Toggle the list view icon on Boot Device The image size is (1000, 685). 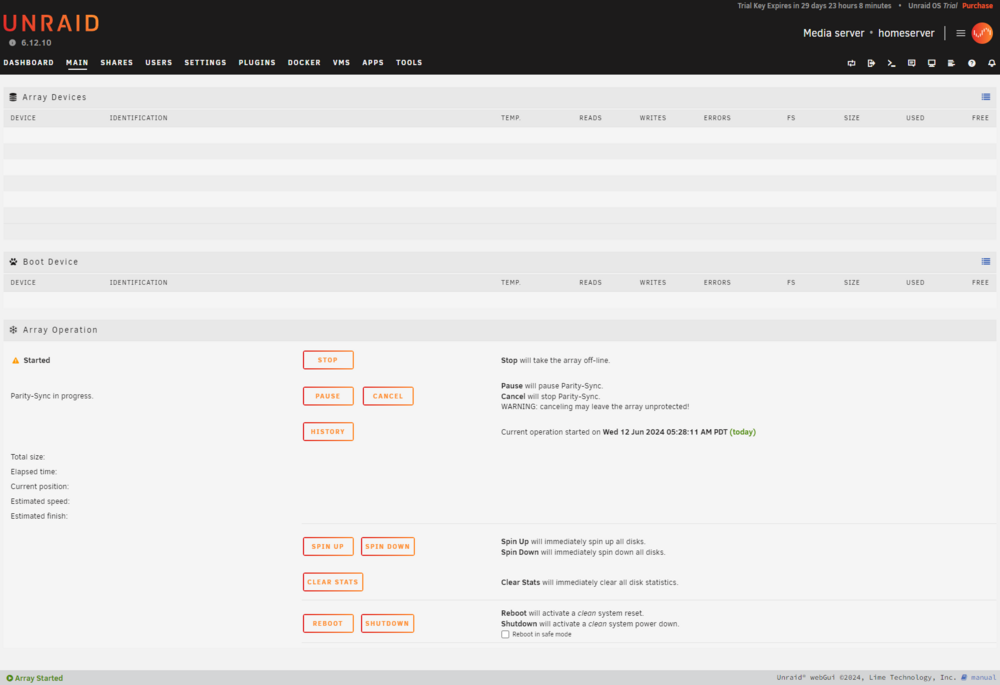986,261
